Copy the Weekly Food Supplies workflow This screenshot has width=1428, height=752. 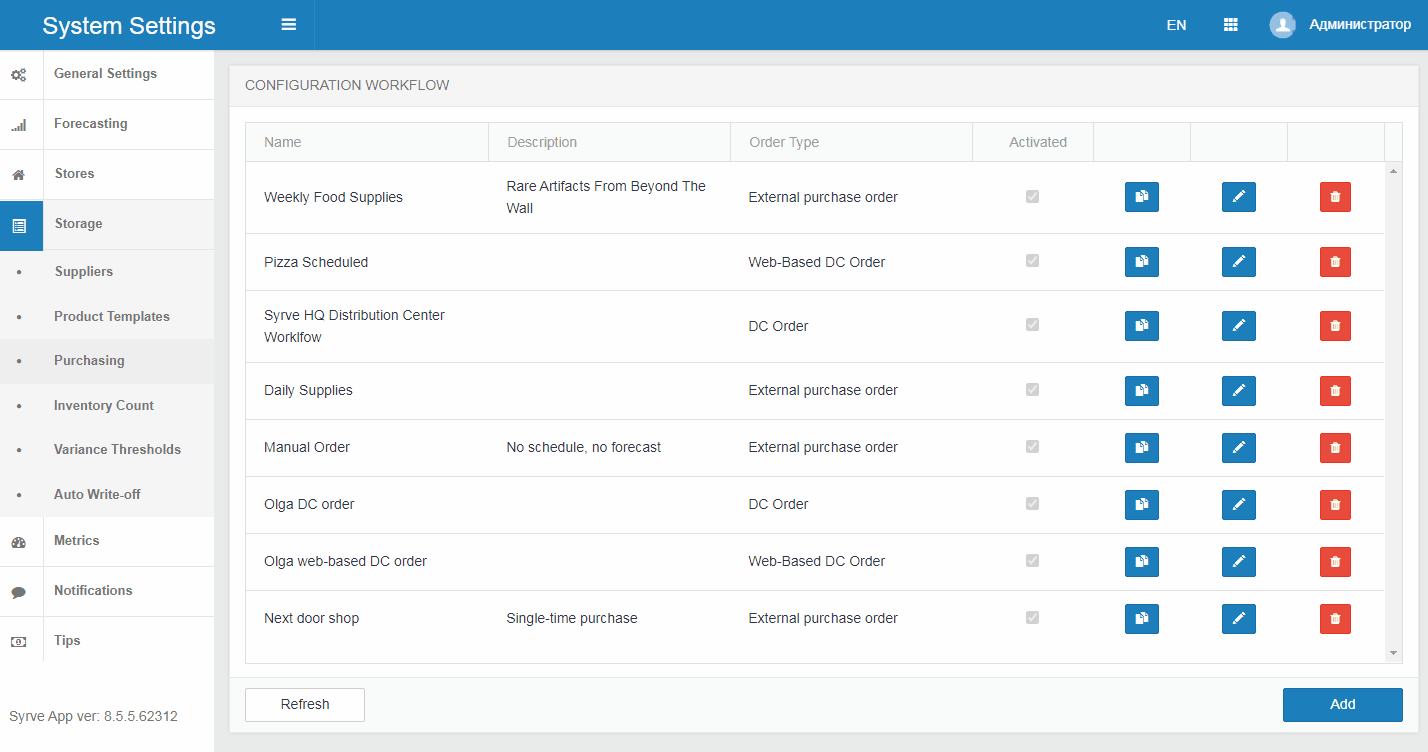[1141, 197]
